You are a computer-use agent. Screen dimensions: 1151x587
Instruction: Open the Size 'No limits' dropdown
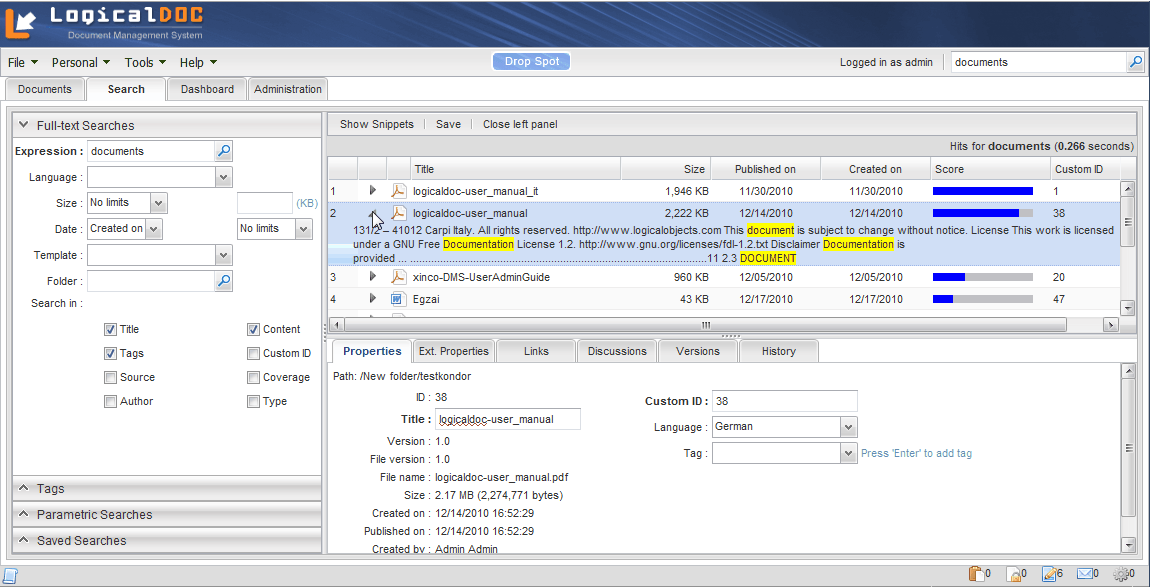click(x=159, y=203)
